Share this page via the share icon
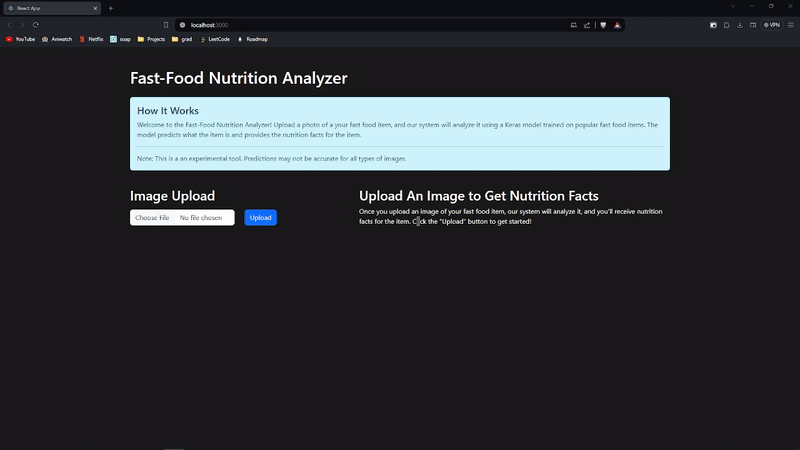 (587, 25)
